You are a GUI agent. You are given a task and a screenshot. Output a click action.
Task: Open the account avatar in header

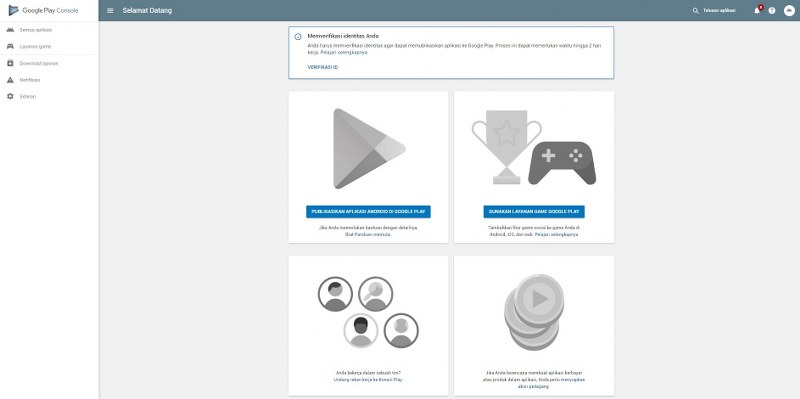coord(789,11)
